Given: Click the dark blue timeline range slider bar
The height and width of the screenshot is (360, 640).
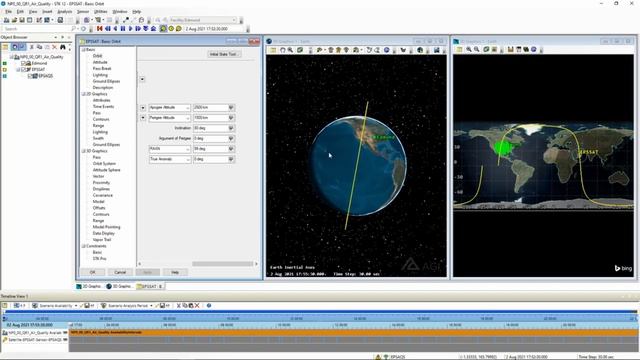Looking at the screenshot, I should point(321,312).
